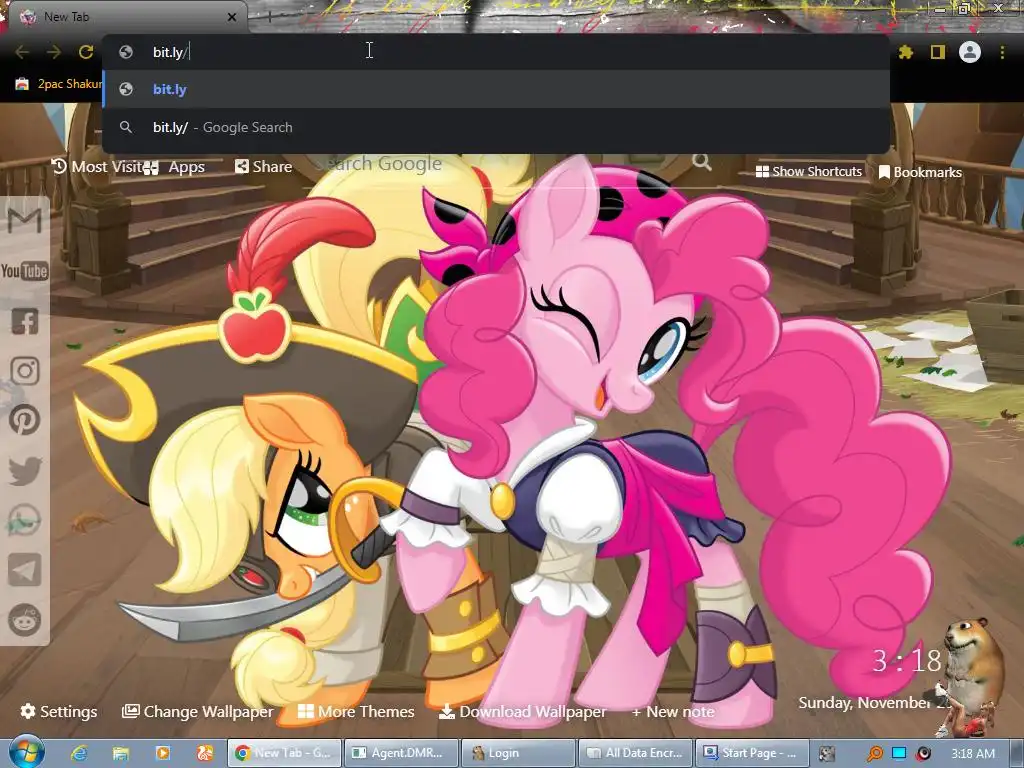
Task: Switch to the Agent.DMR taskbar window
Action: [x=401, y=753]
